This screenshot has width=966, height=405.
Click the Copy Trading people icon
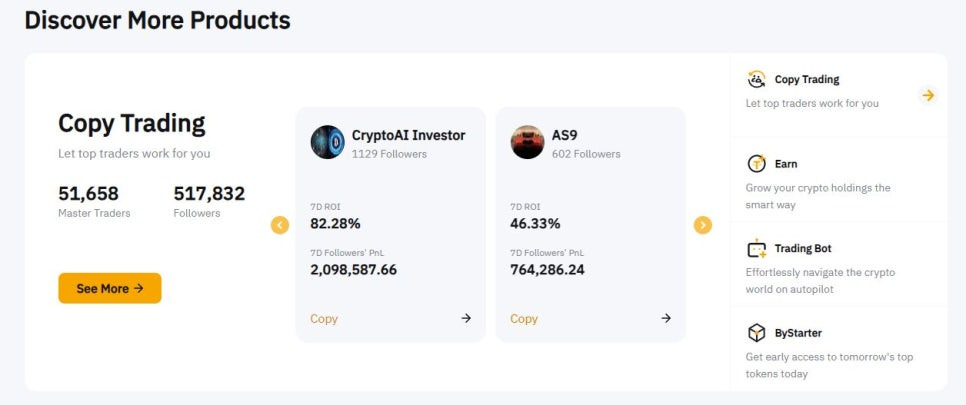coord(756,80)
